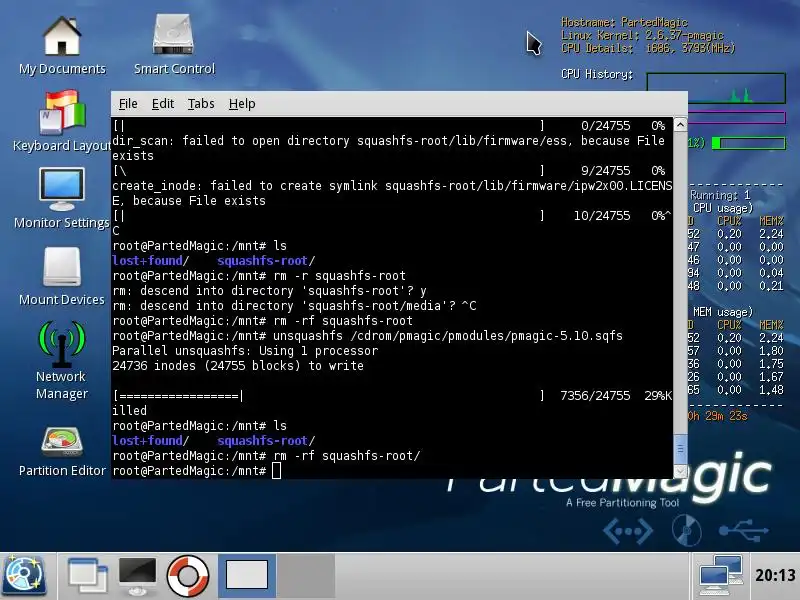Open the Monitor Settings desktop icon
The height and width of the screenshot is (600, 800).
[x=62, y=199]
